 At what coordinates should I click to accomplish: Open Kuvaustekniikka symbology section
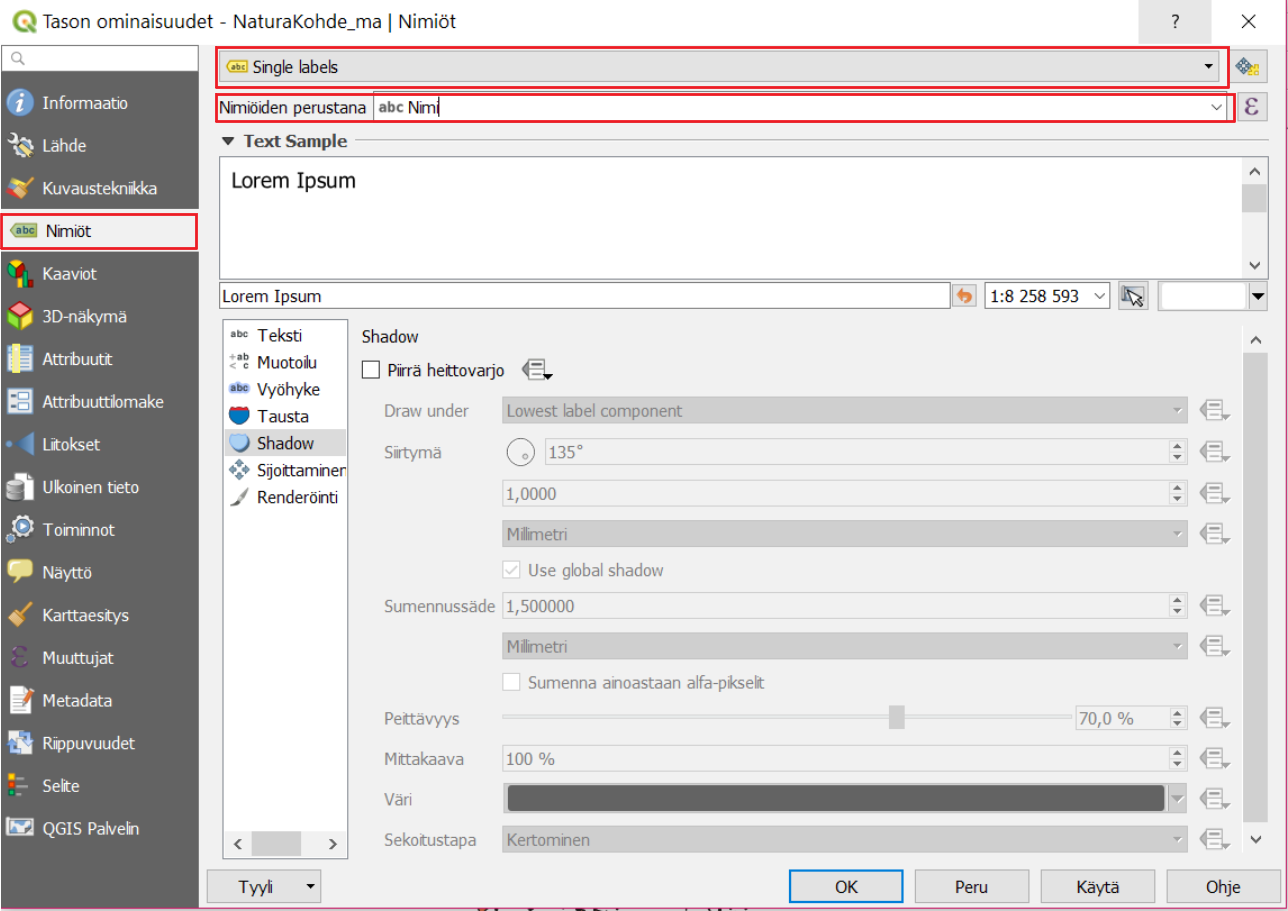pos(99,188)
